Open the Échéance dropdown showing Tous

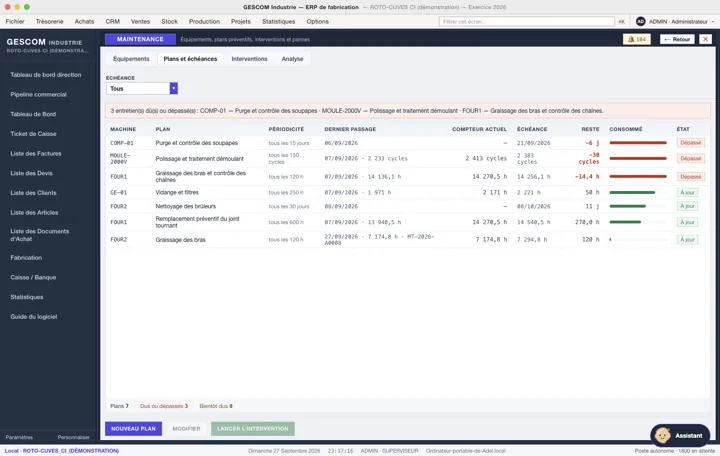point(142,89)
